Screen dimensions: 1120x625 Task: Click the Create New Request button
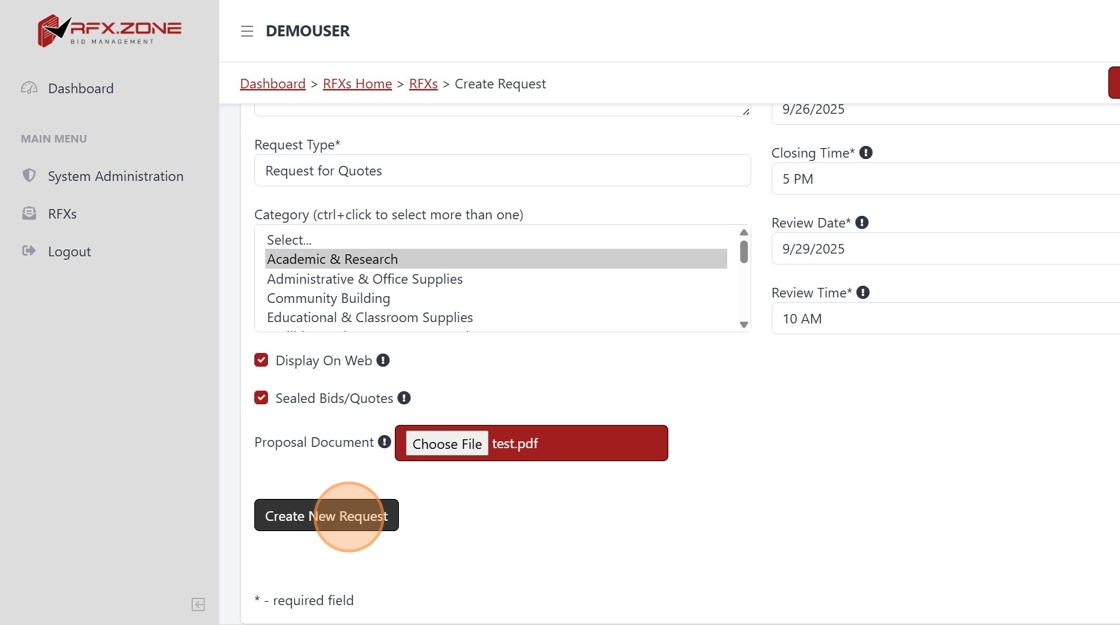coord(326,516)
